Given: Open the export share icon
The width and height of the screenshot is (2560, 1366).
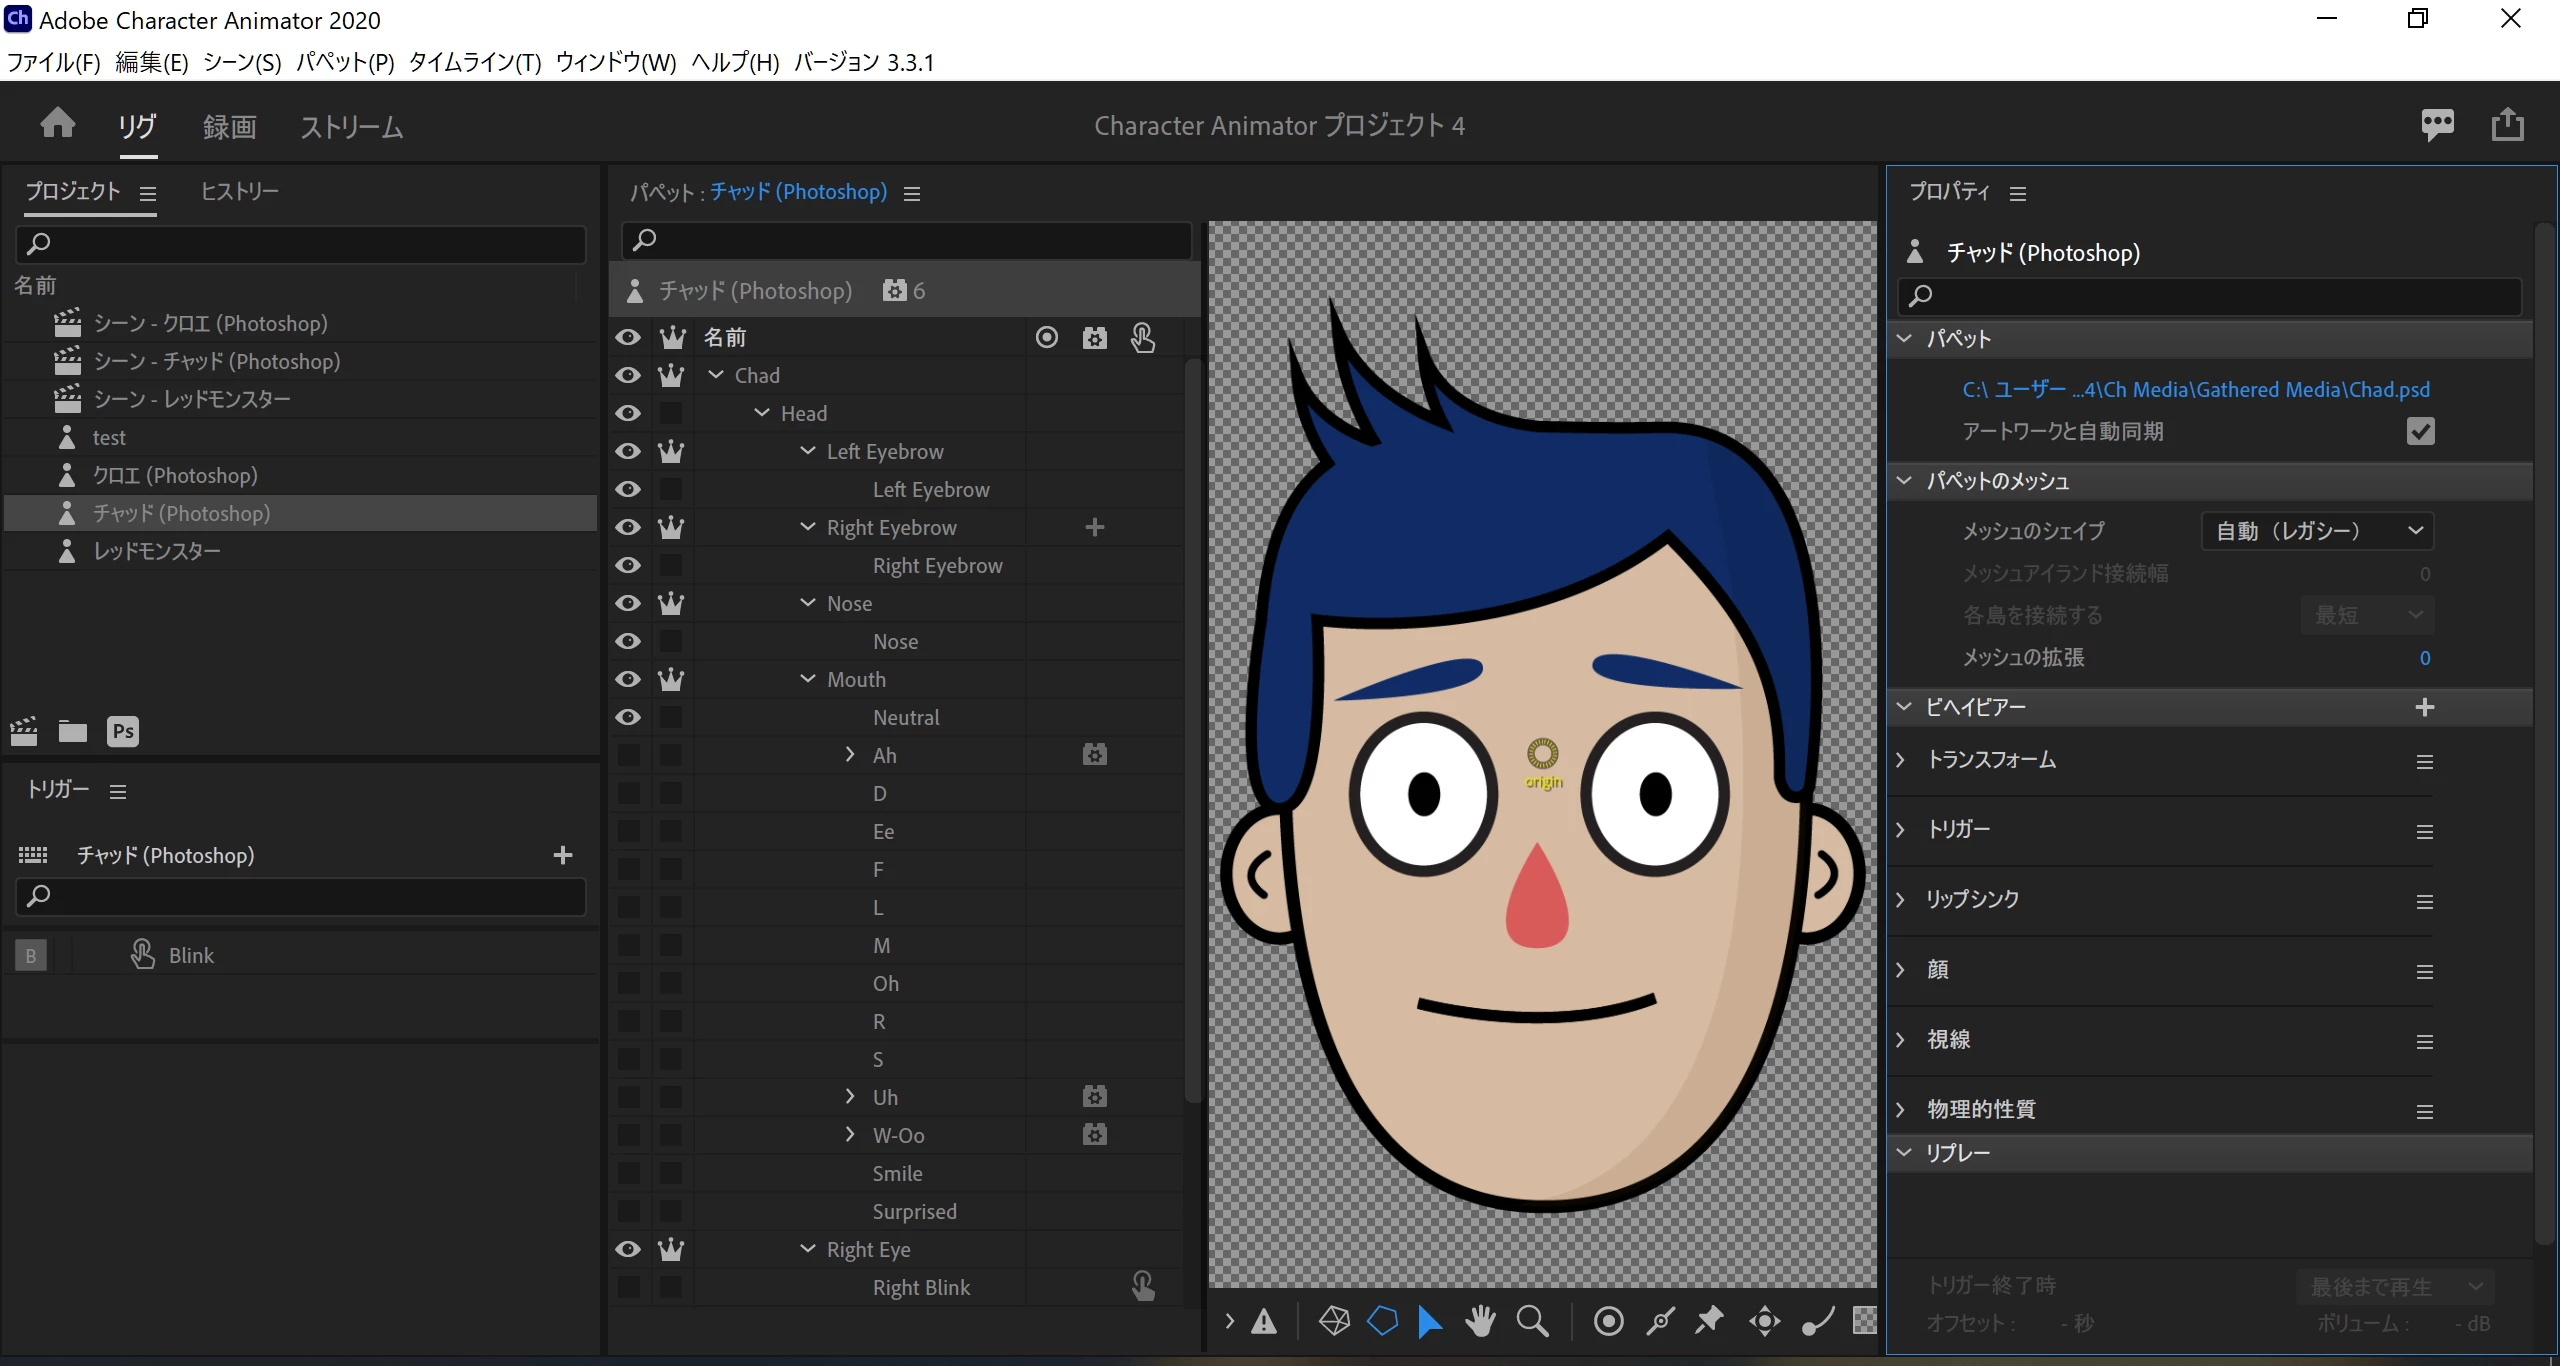Looking at the screenshot, I should coord(2507,125).
